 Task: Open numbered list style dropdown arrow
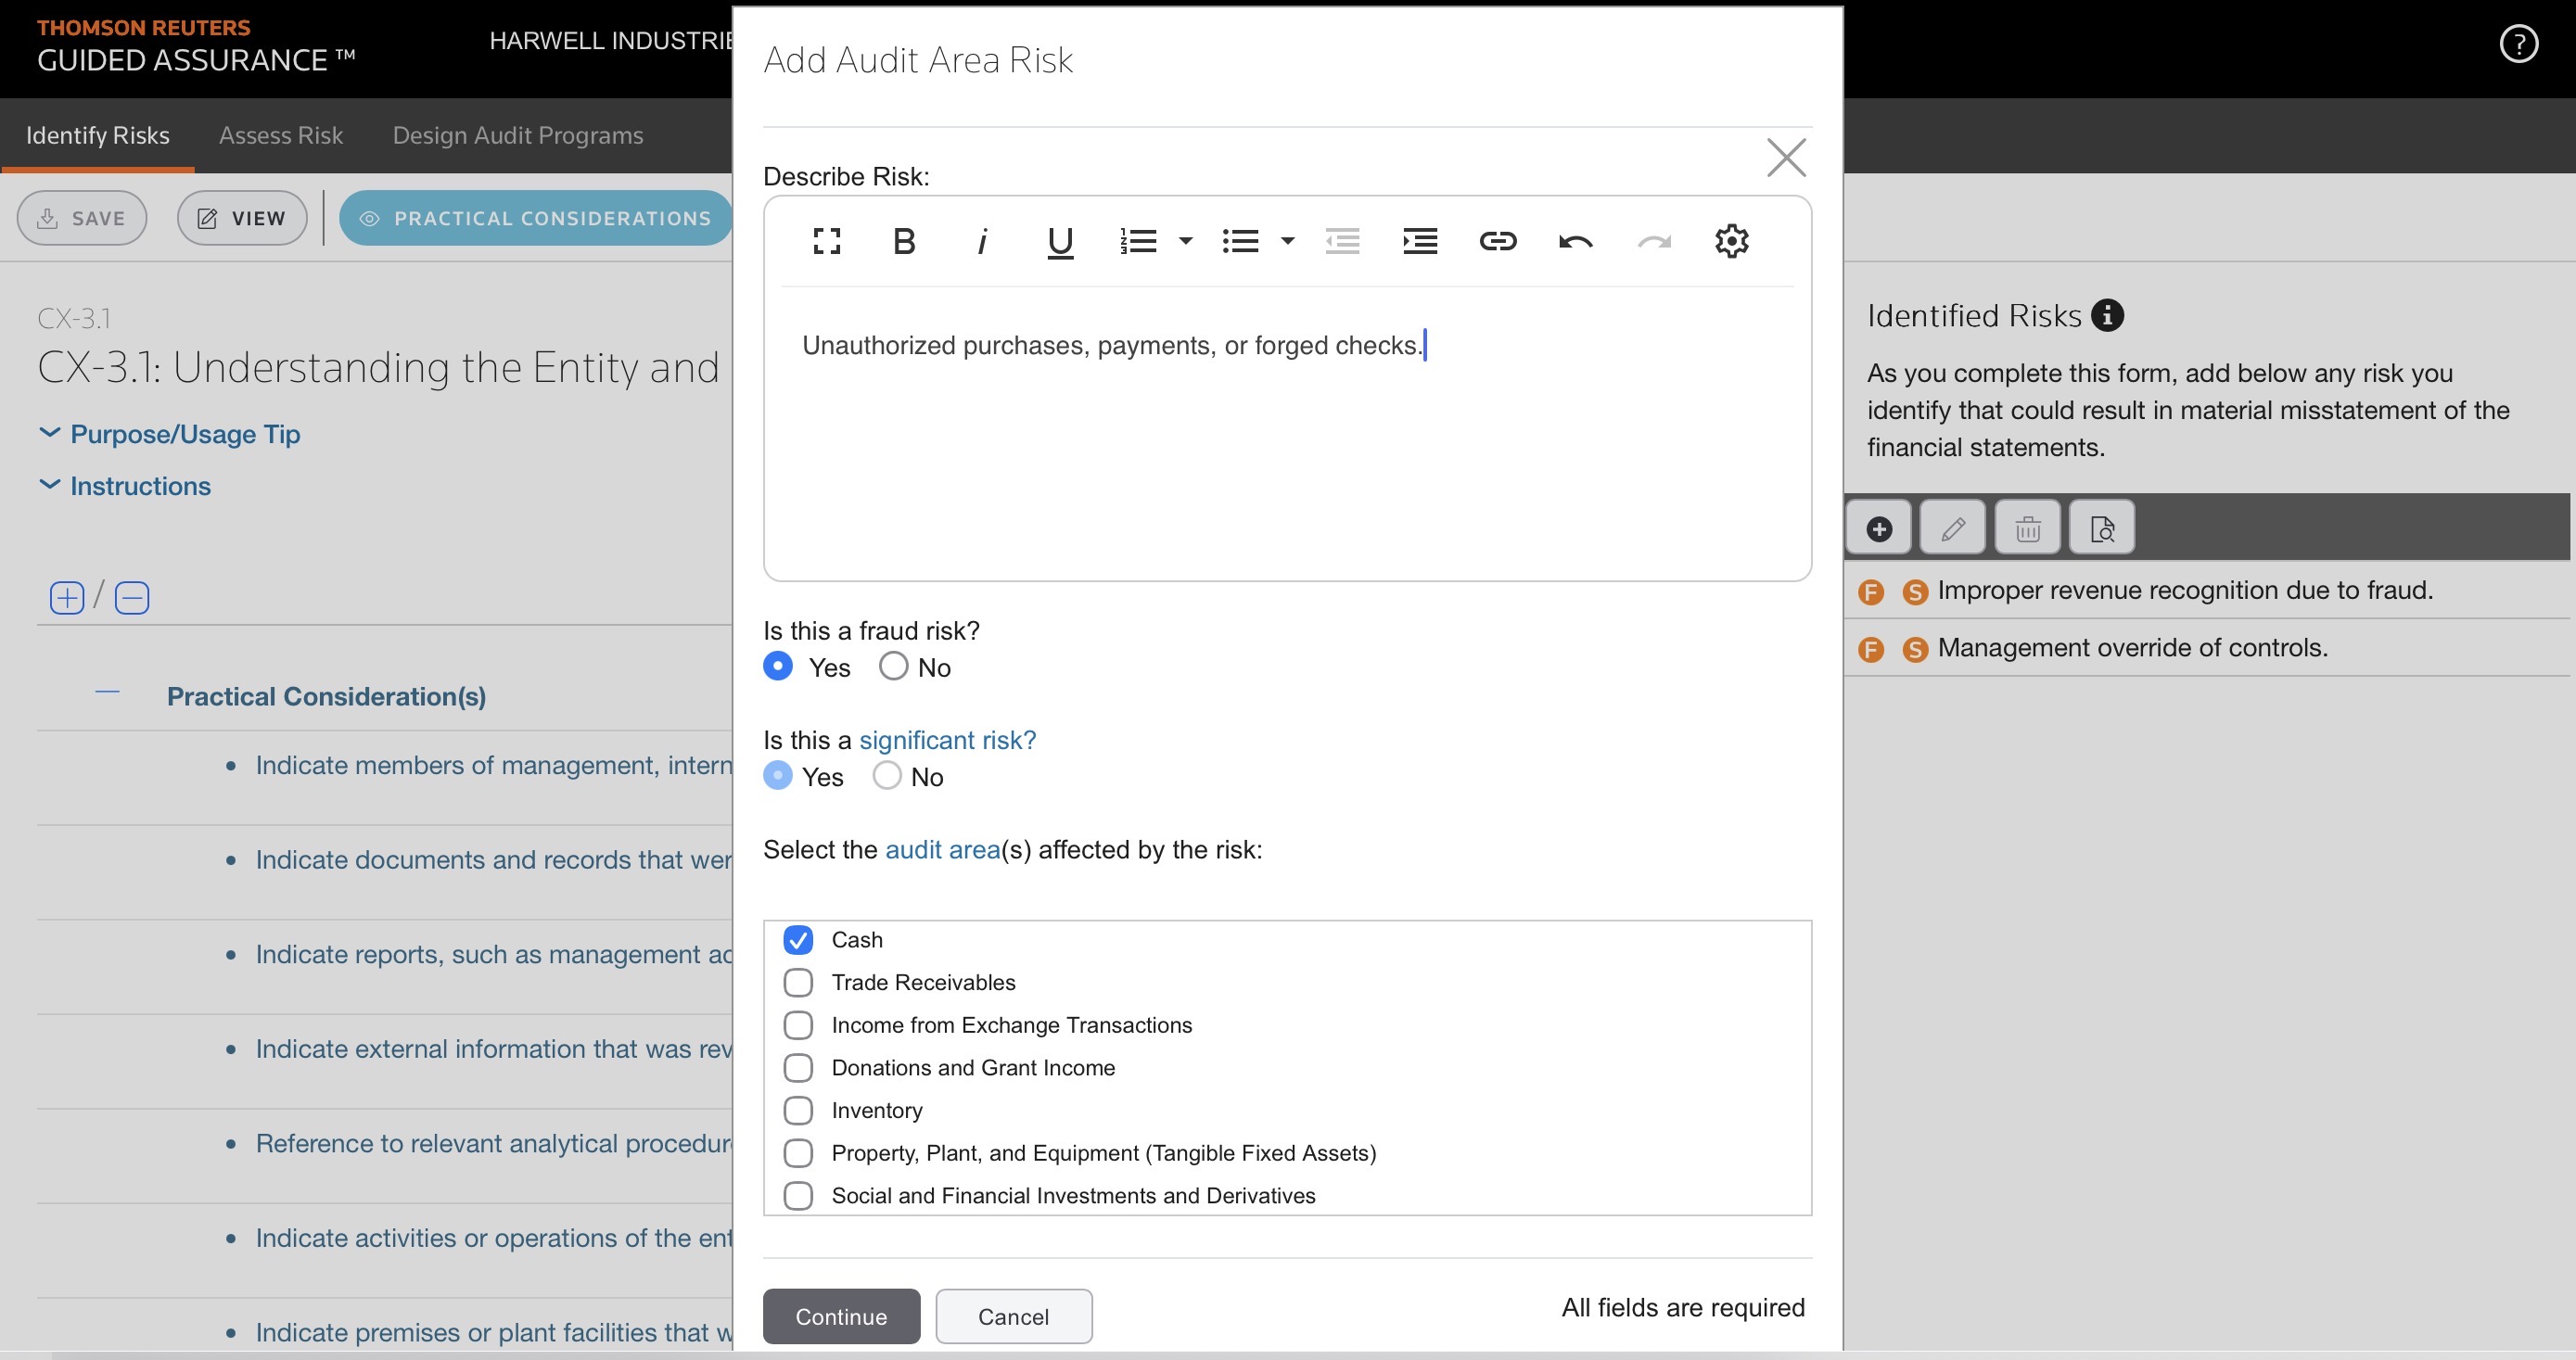tap(1186, 241)
